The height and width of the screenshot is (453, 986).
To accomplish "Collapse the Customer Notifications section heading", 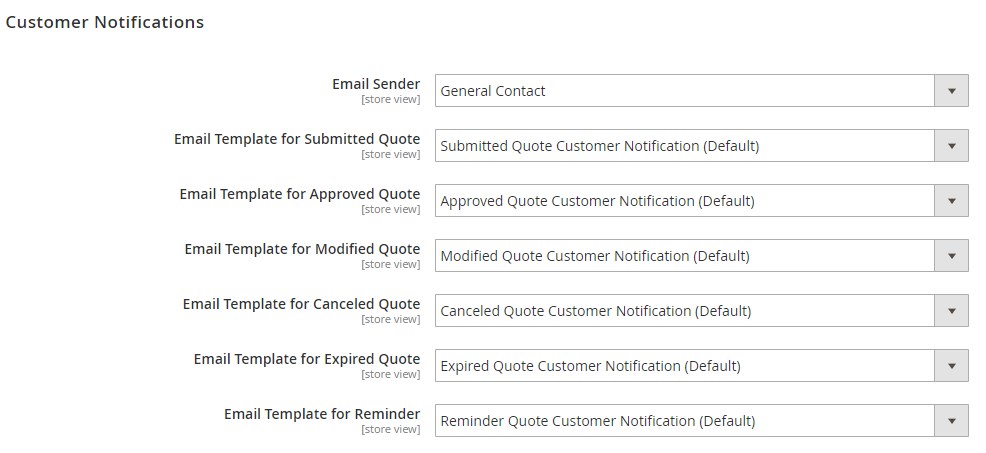I will point(105,22).
